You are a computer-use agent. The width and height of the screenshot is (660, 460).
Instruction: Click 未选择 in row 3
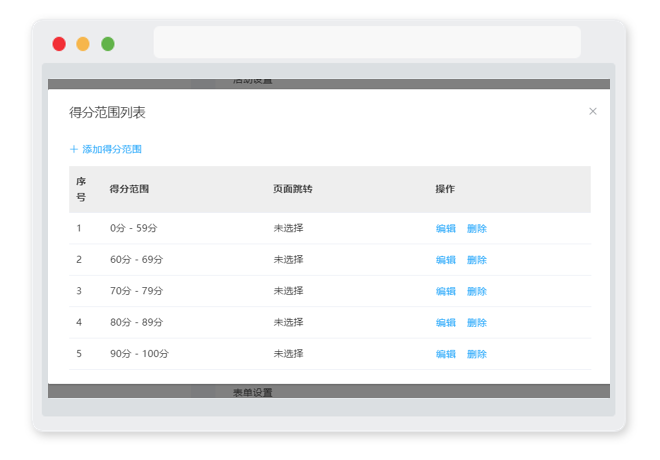[288, 291]
